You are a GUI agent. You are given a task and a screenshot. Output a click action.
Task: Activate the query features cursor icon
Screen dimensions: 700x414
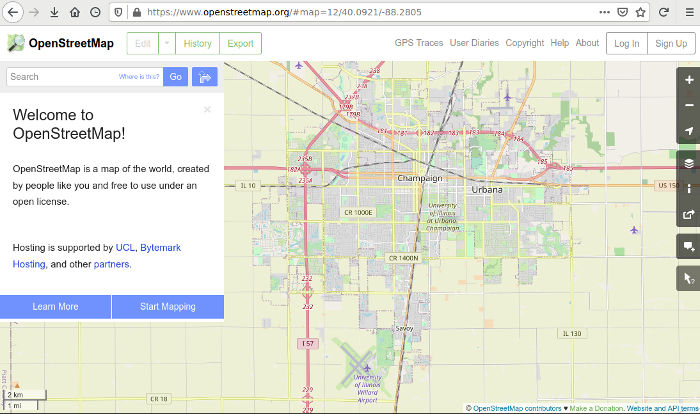689,279
